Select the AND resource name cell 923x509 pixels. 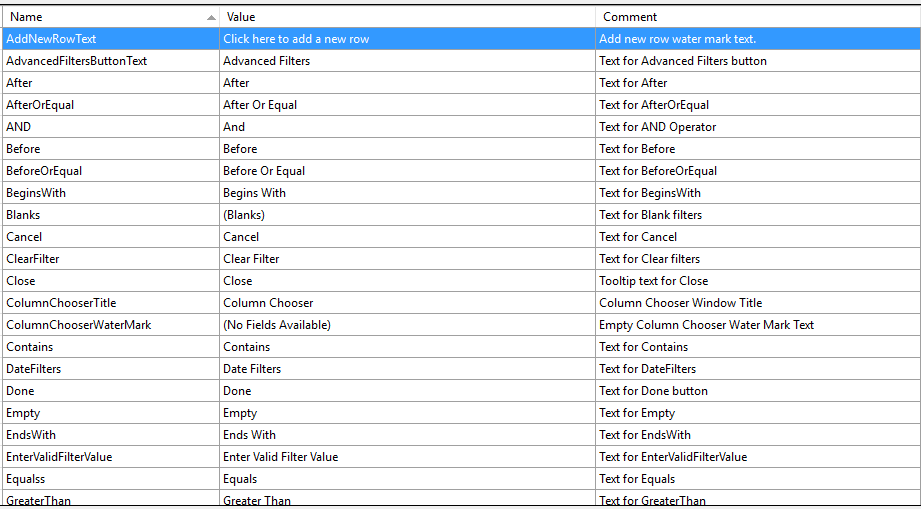pos(19,127)
